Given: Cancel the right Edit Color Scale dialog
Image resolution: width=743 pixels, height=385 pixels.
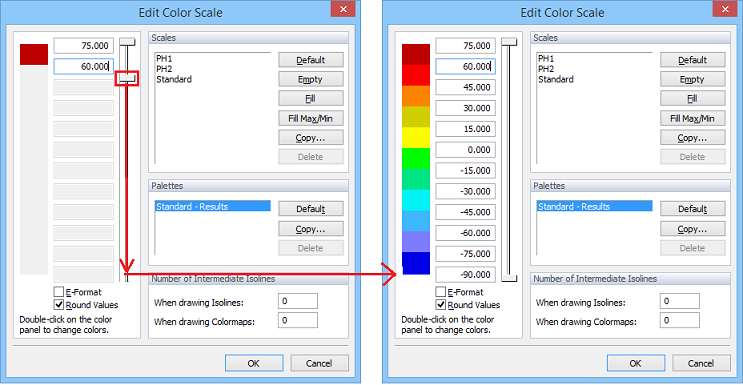Looking at the screenshot, I should pyautogui.click(x=701, y=363).
